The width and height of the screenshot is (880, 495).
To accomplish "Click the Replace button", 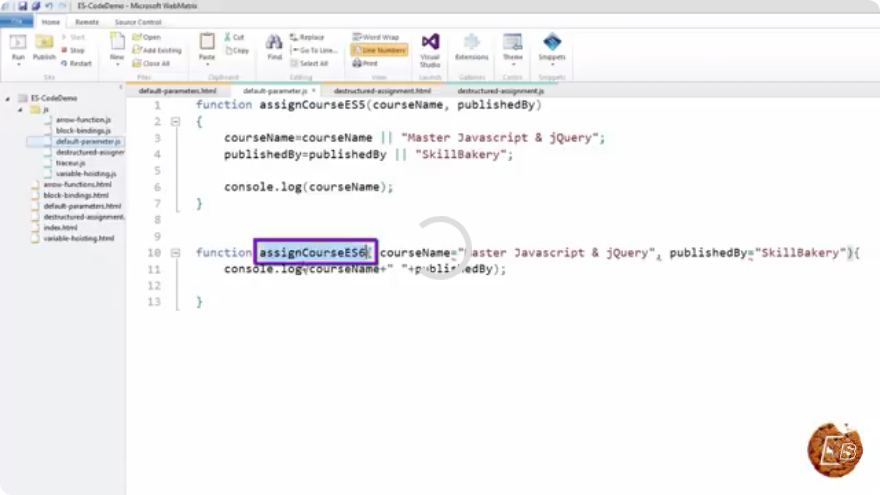I will (307, 37).
